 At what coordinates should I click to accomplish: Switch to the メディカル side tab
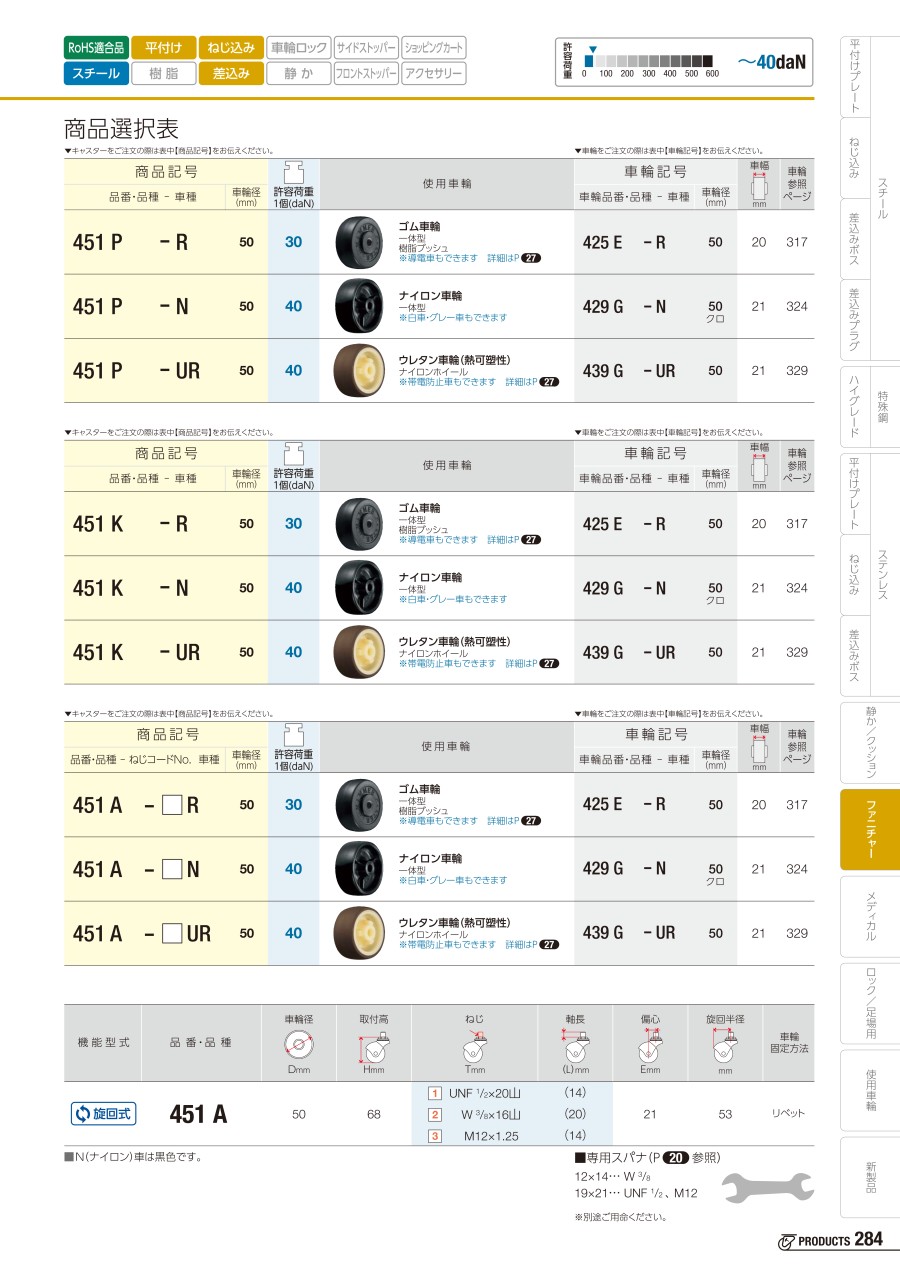pos(870,918)
